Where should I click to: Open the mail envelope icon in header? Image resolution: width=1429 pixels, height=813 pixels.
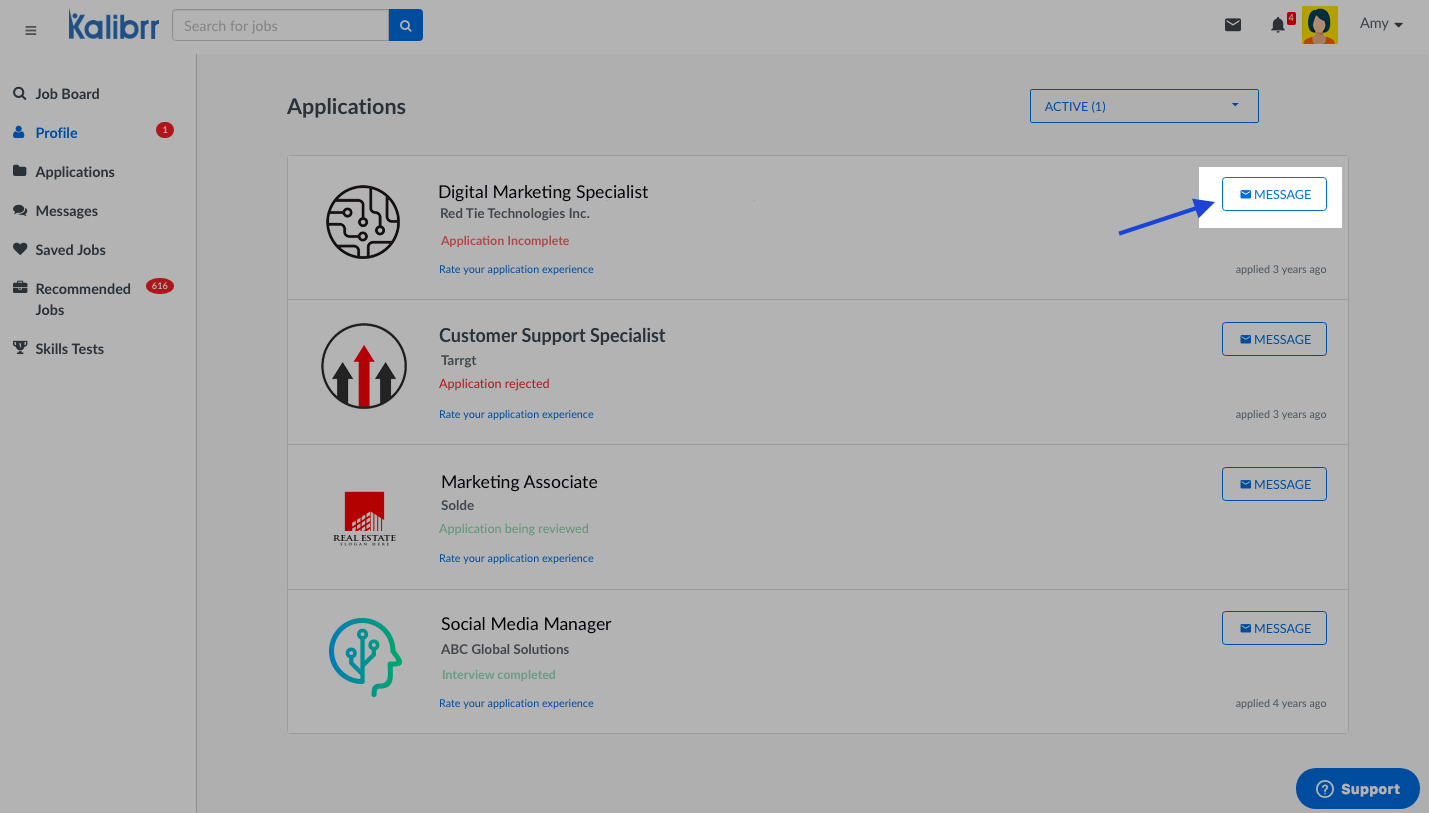click(x=1233, y=25)
